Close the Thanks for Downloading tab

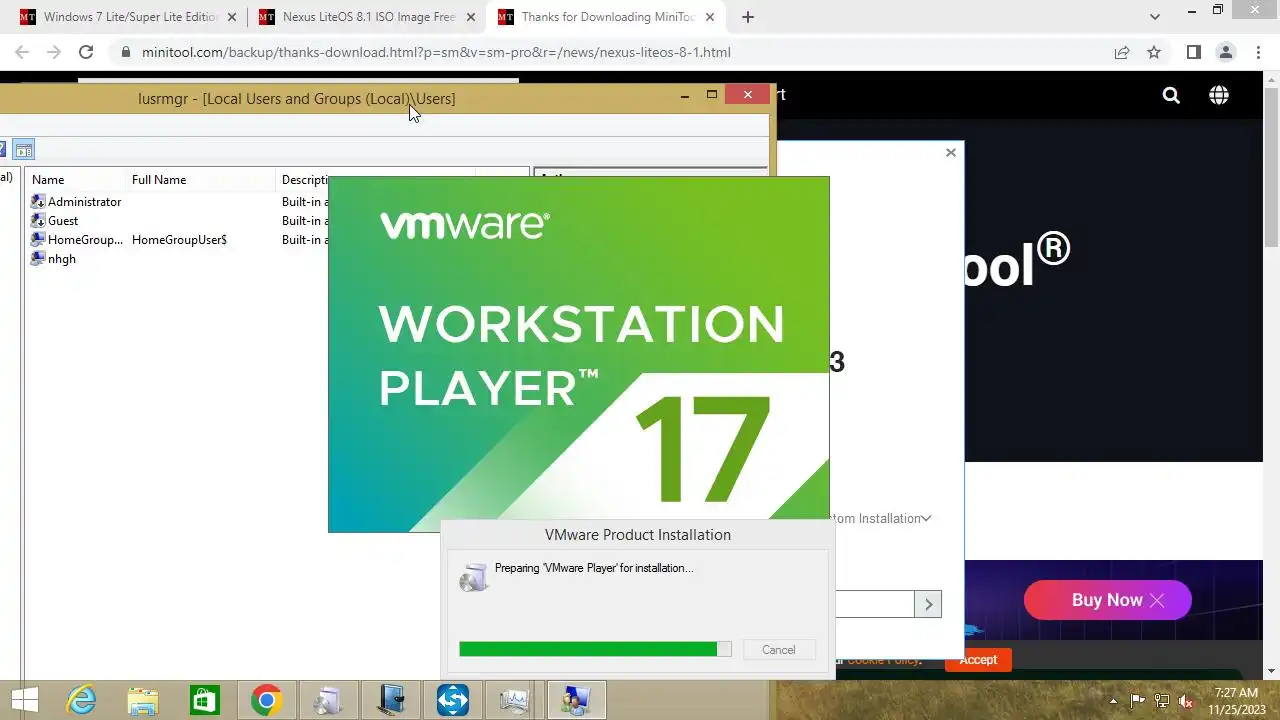709,17
